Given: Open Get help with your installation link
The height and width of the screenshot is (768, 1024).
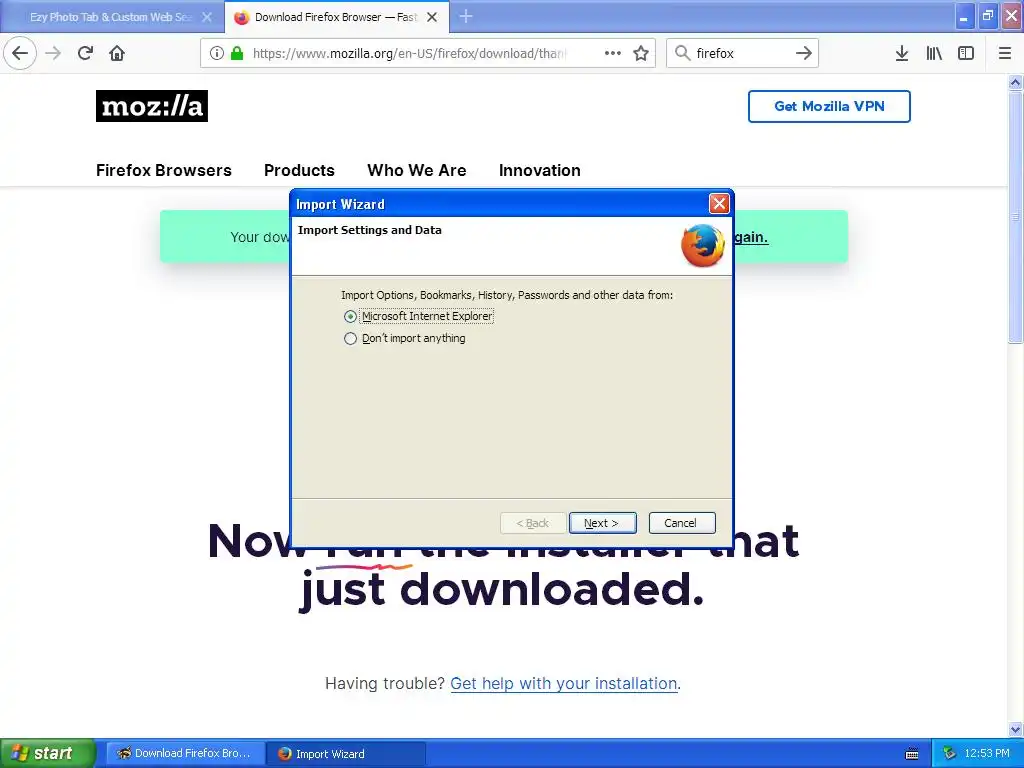Looking at the screenshot, I should coord(564,684).
